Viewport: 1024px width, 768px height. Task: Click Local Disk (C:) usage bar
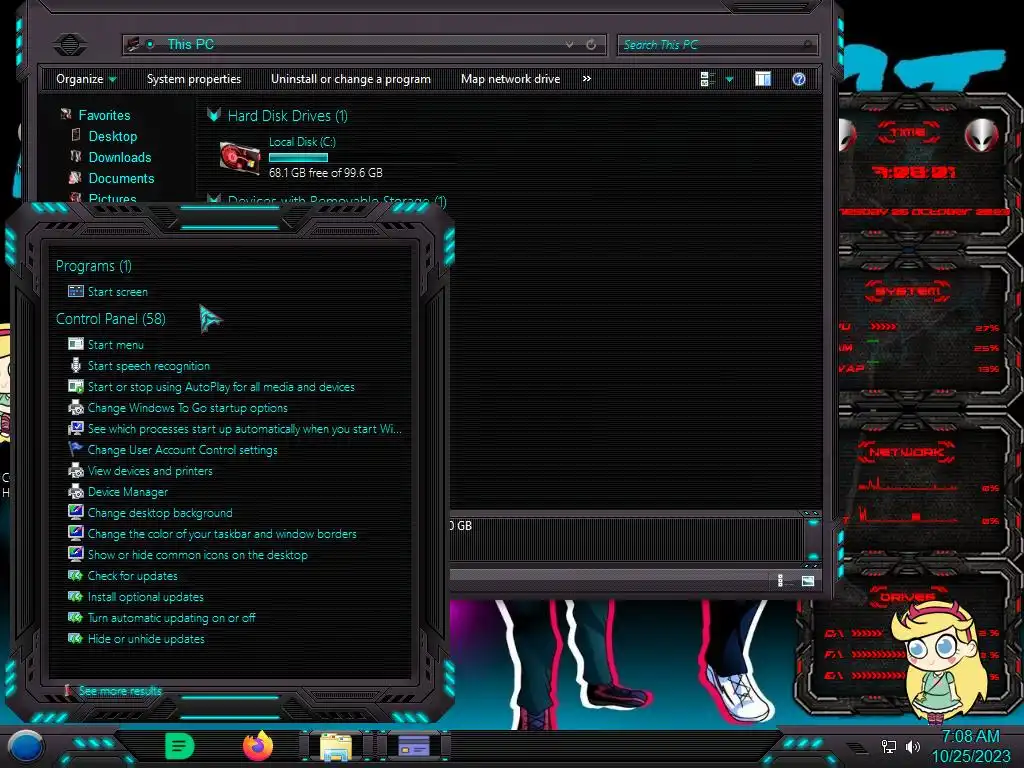coord(298,157)
